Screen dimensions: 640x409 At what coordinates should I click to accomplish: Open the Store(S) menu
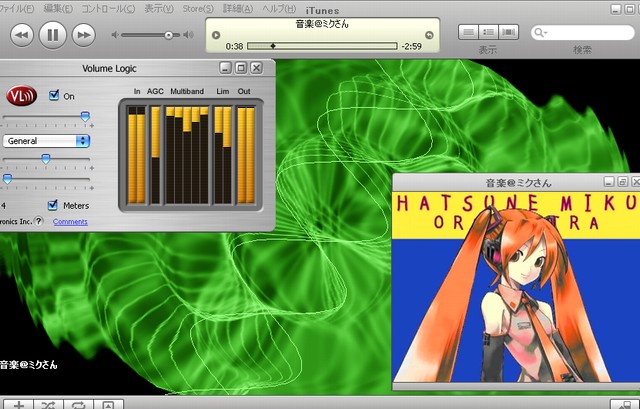point(198,9)
